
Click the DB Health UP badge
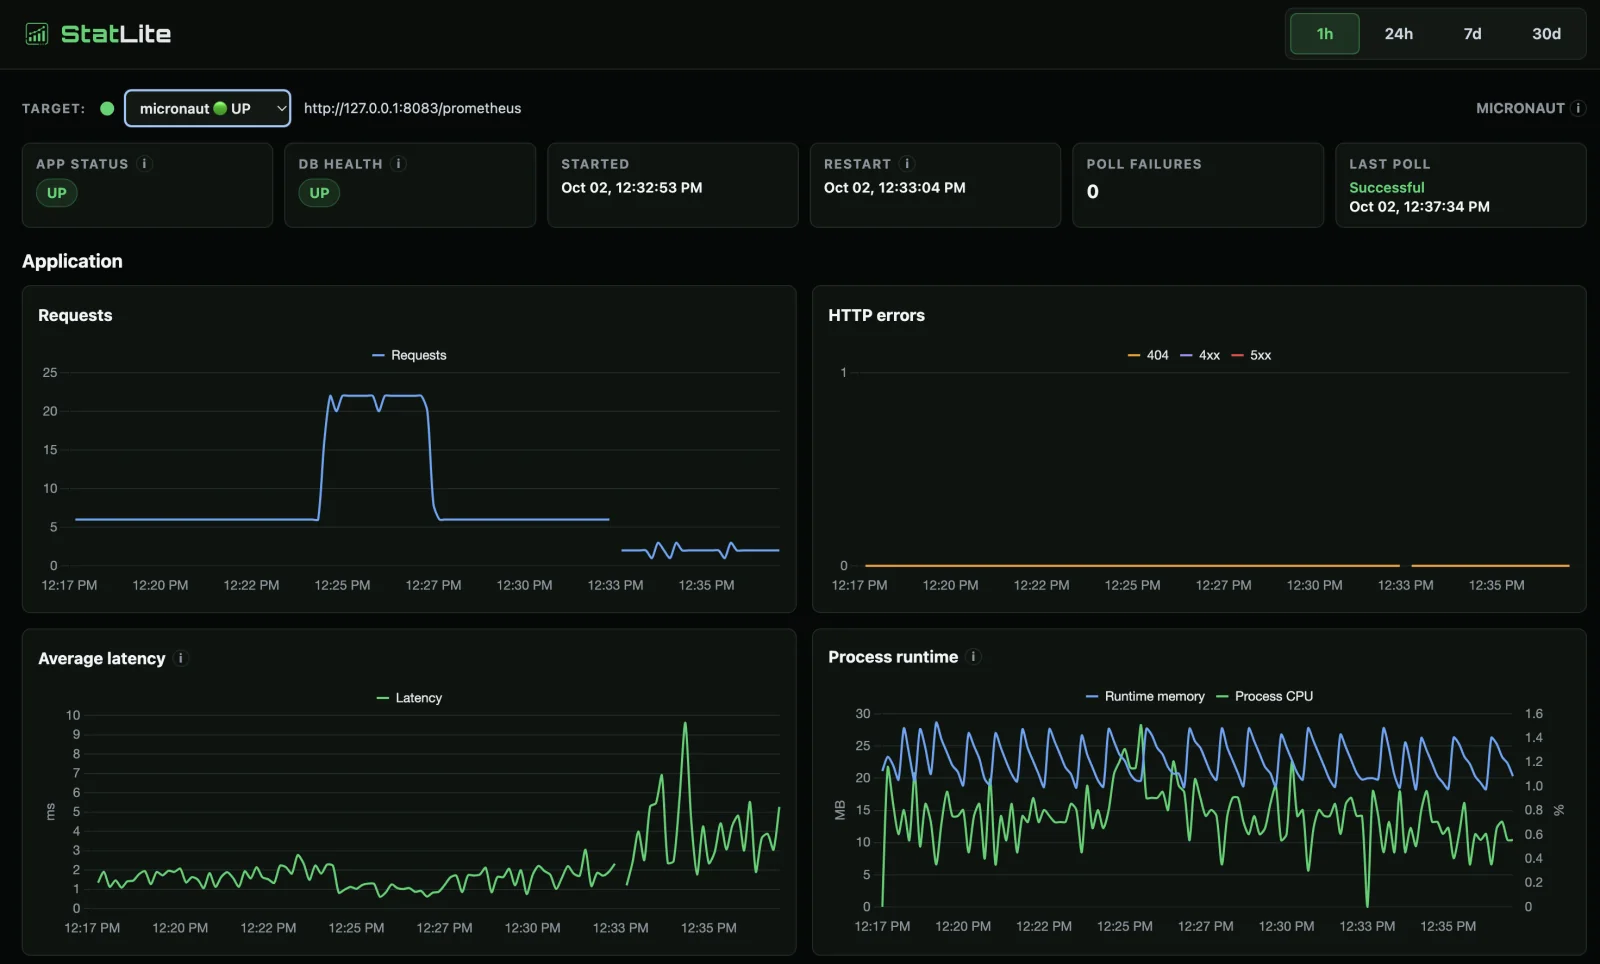pos(319,193)
